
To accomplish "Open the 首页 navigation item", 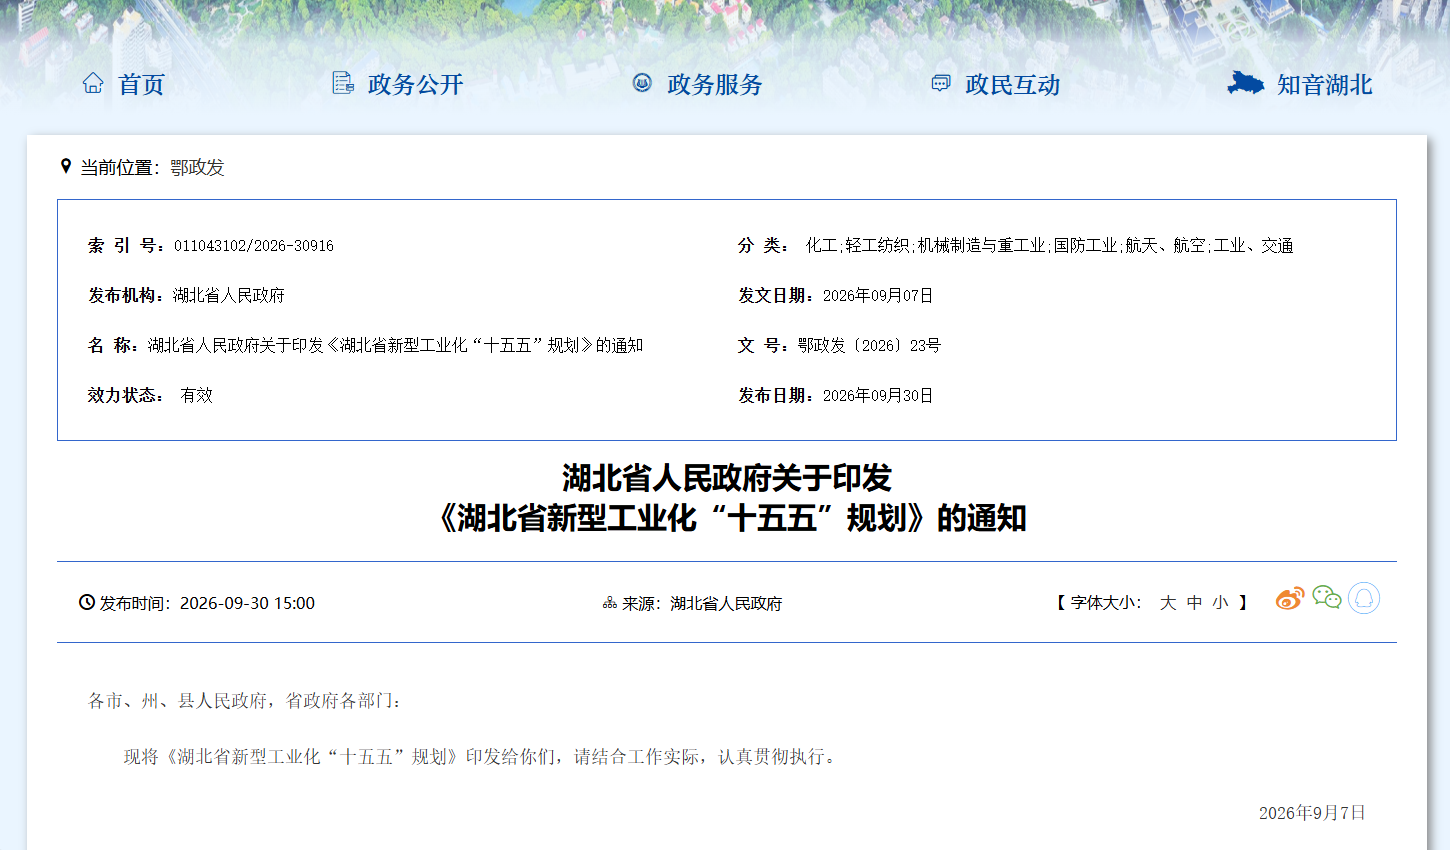I will 141,84.
